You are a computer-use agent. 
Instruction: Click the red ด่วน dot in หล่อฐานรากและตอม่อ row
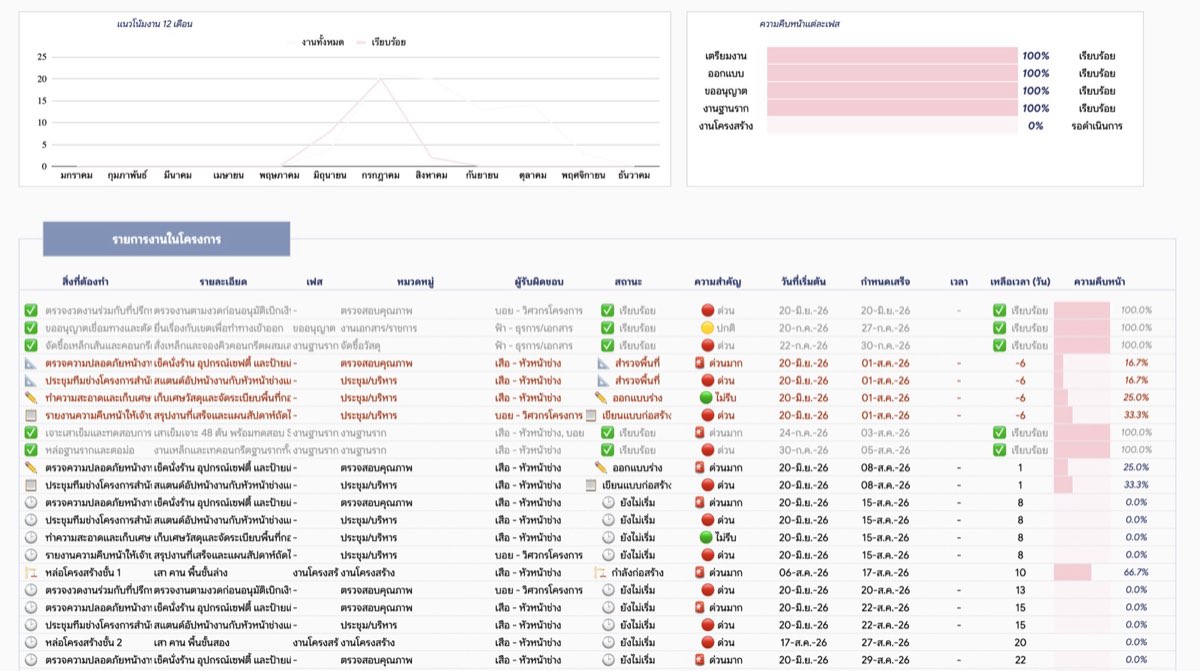coord(707,450)
